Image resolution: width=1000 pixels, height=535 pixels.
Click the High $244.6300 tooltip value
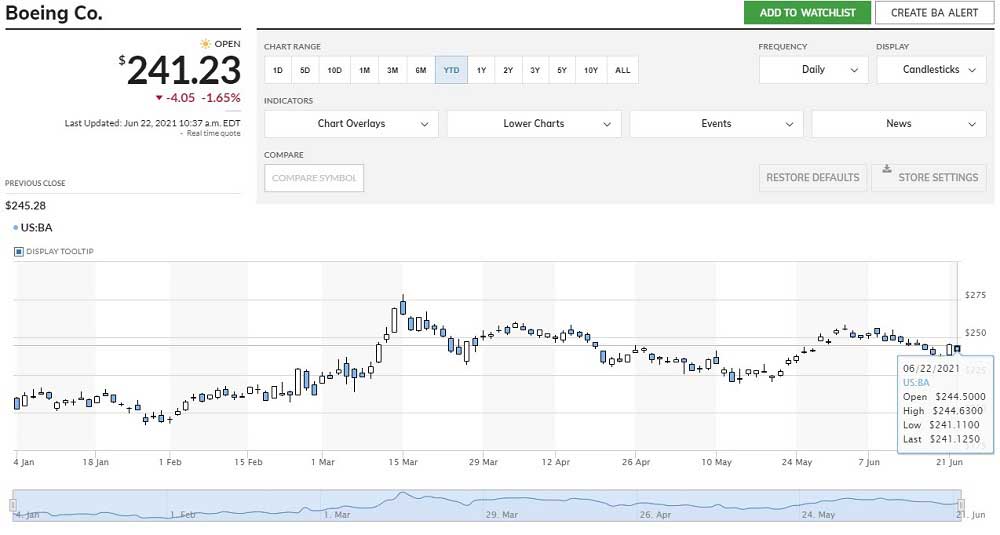coord(959,411)
